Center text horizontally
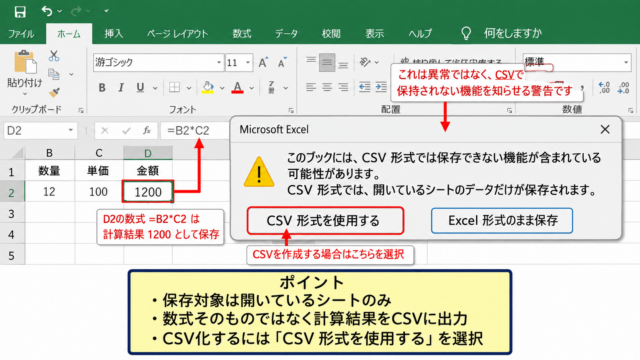The image size is (640, 360). click(x=327, y=87)
